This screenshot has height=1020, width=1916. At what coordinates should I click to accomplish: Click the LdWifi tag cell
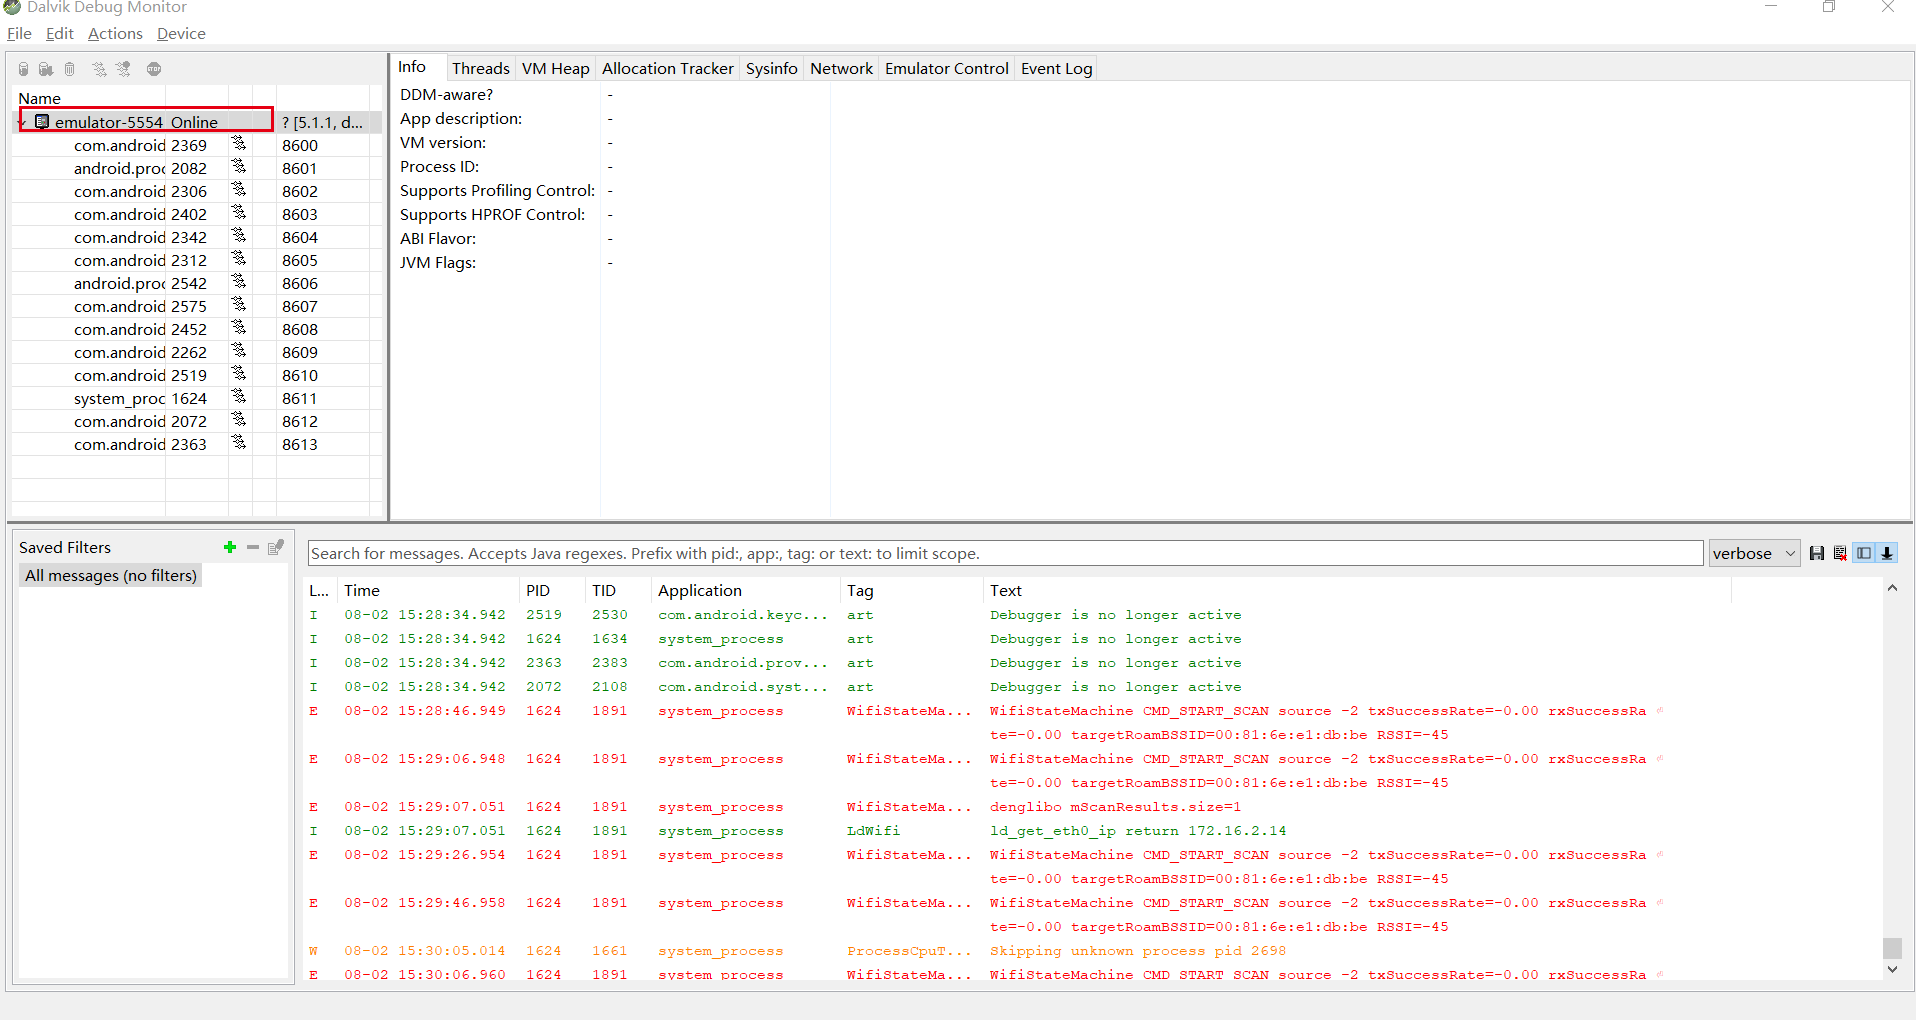[x=873, y=831]
